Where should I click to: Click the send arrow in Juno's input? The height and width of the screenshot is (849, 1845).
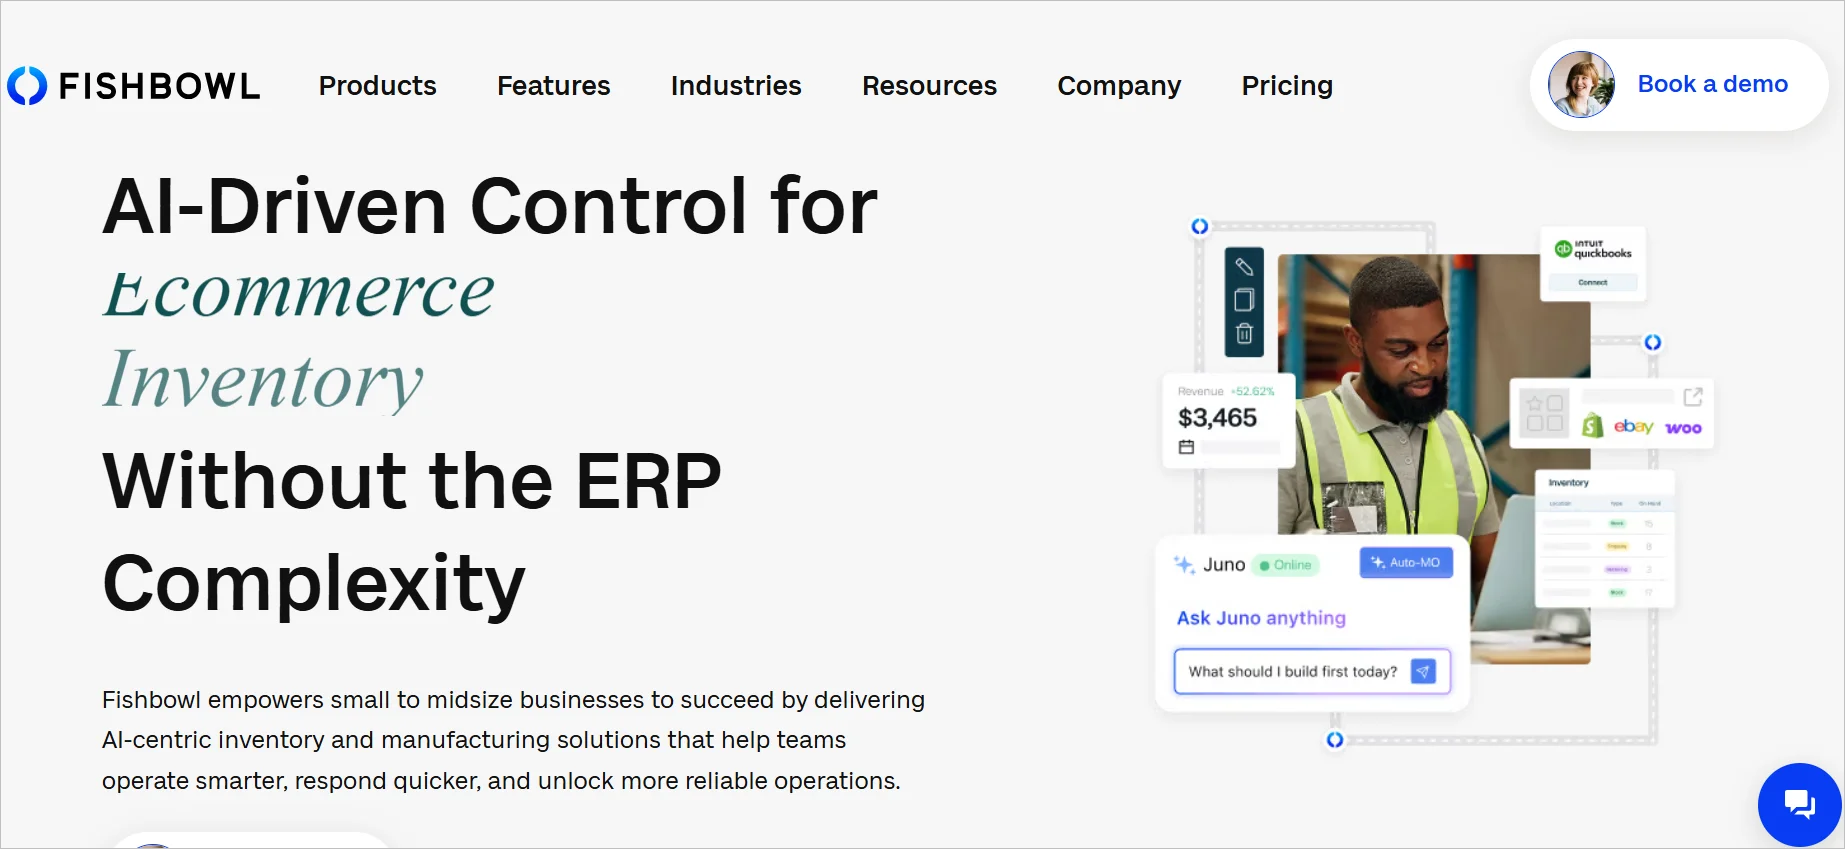coord(1424,671)
